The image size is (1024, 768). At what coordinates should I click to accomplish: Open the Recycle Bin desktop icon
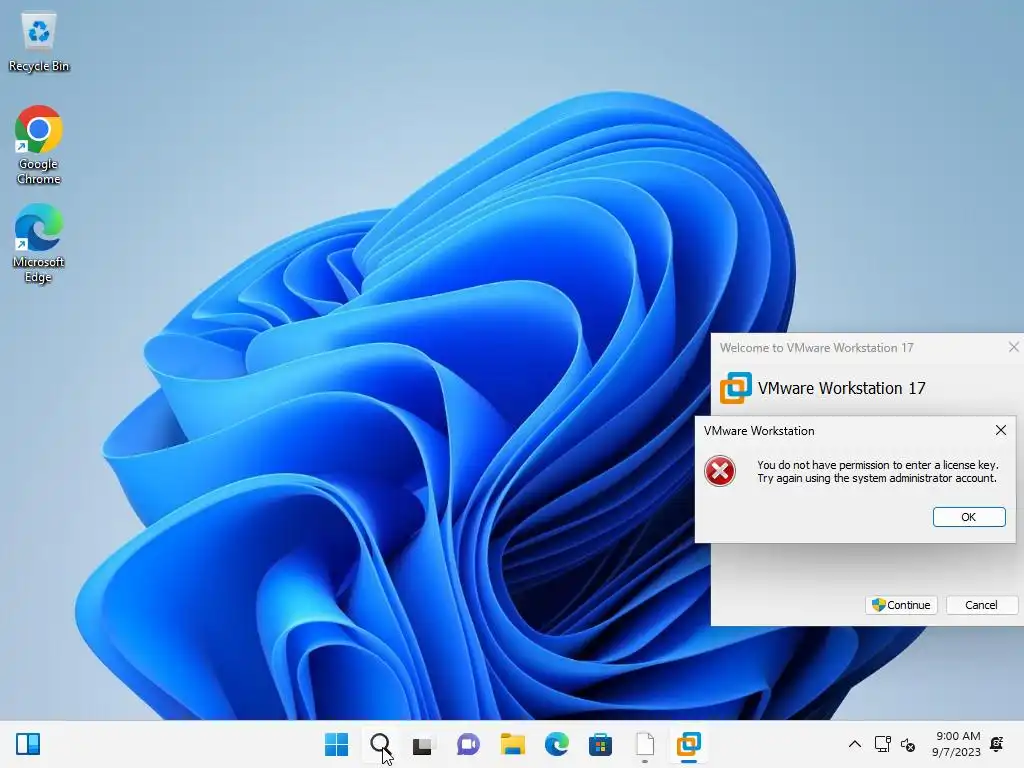click(39, 43)
